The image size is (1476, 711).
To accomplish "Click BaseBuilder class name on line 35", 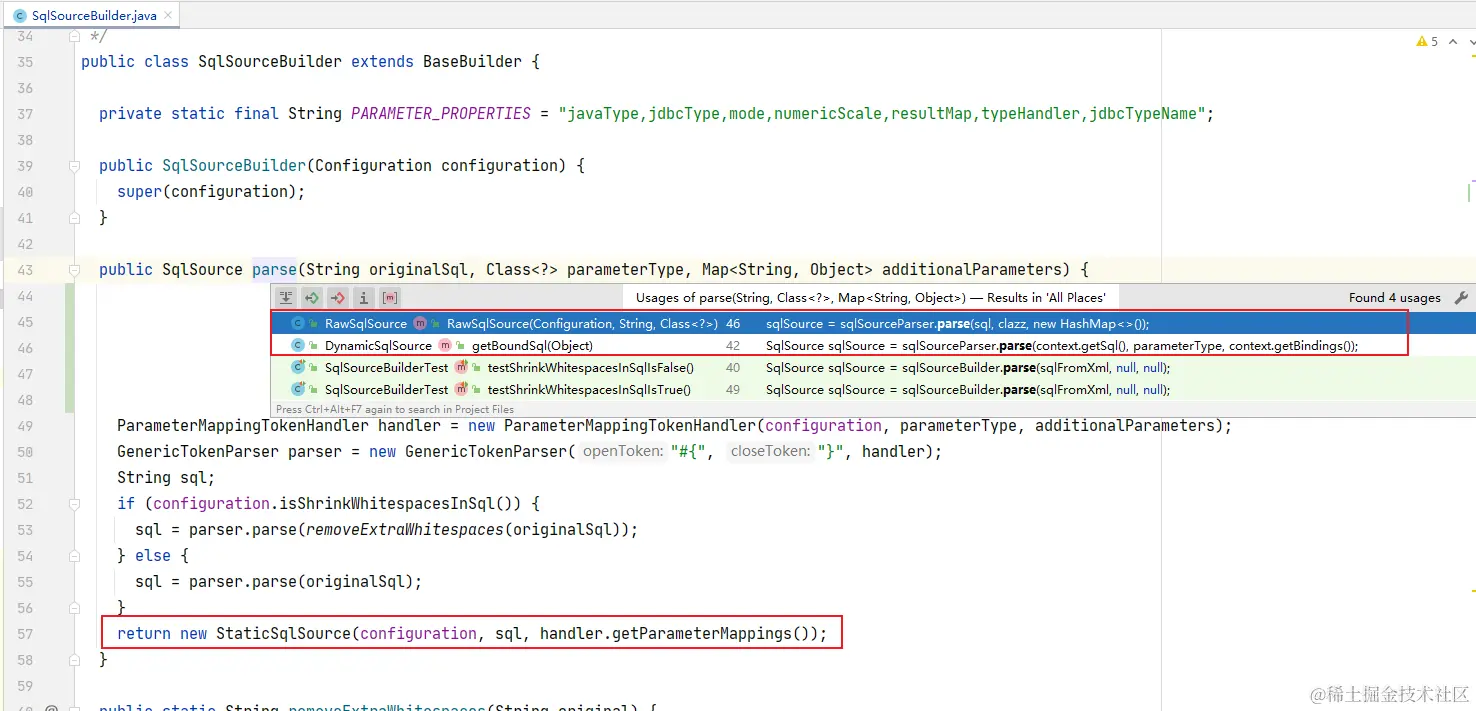I will pyautogui.click(x=472, y=62).
